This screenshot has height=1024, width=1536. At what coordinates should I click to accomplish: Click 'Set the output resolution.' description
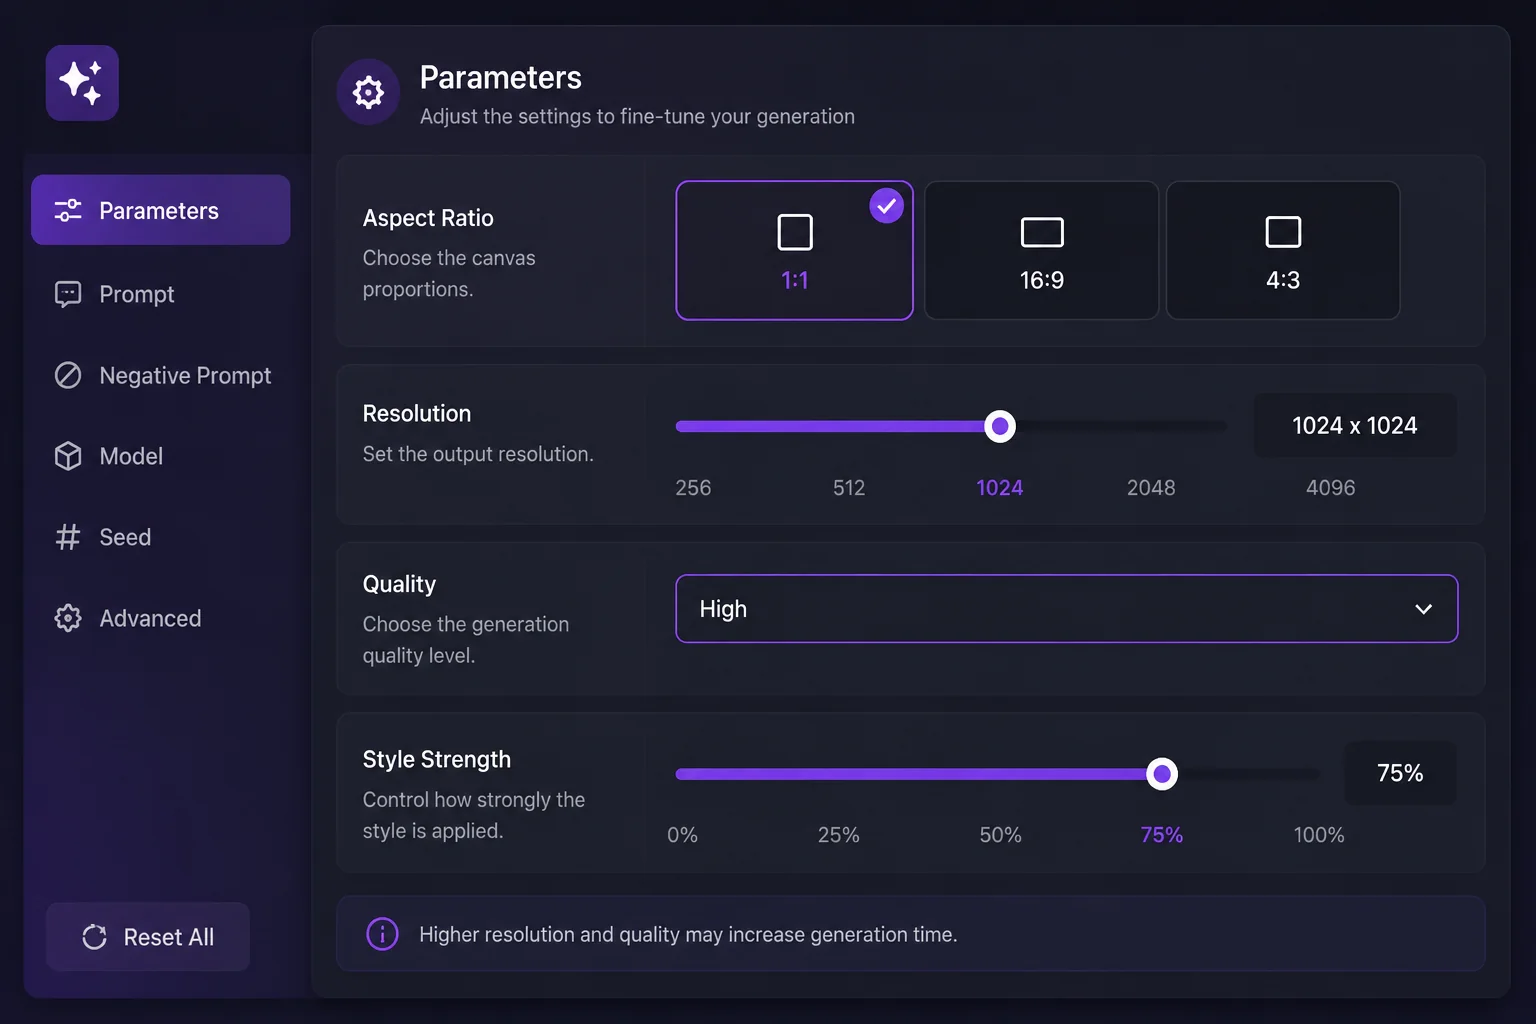(478, 454)
